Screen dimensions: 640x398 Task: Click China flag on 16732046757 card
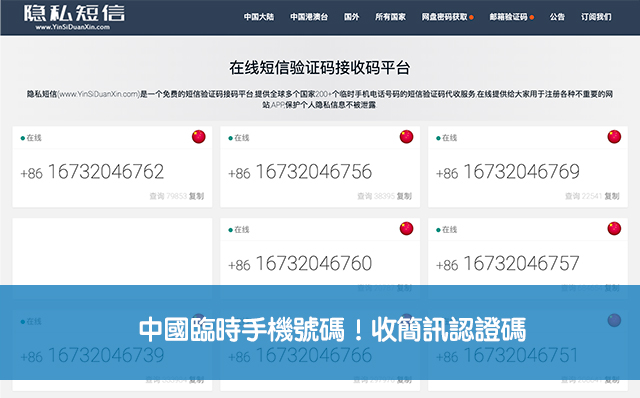pos(614,229)
